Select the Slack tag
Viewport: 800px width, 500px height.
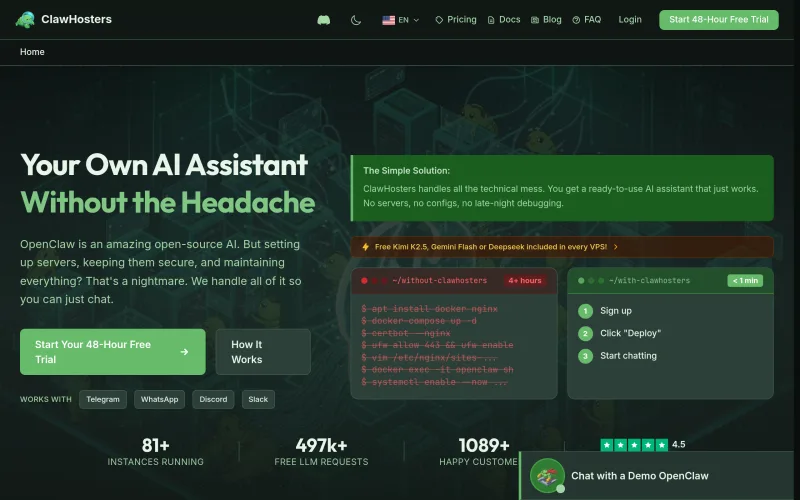258,399
